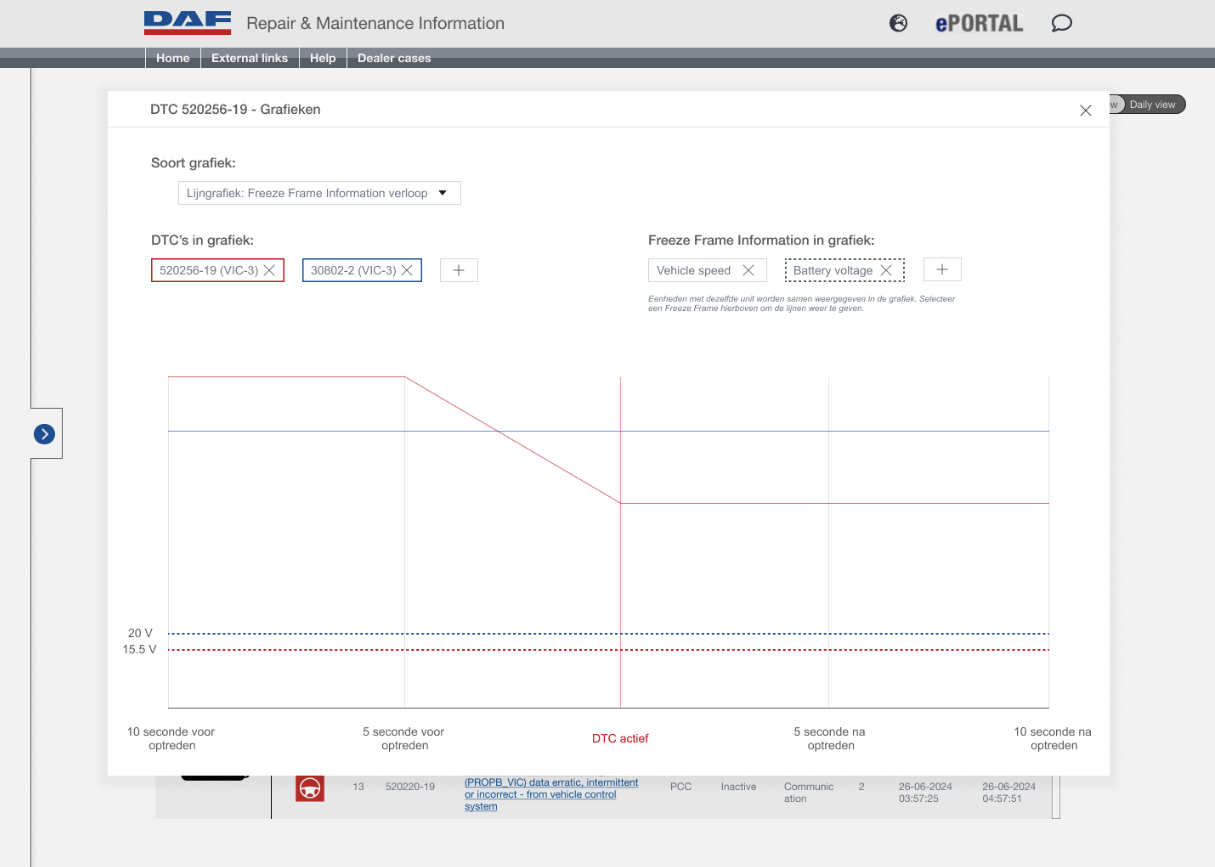1215x867 pixels.
Task: Click the red steering wheel icon
Action: pyautogui.click(x=310, y=787)
